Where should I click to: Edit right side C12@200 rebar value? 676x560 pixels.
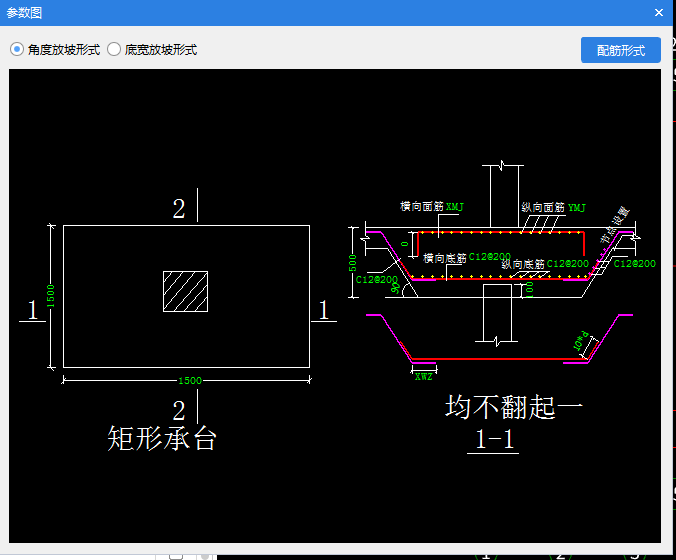coord(635,263)
